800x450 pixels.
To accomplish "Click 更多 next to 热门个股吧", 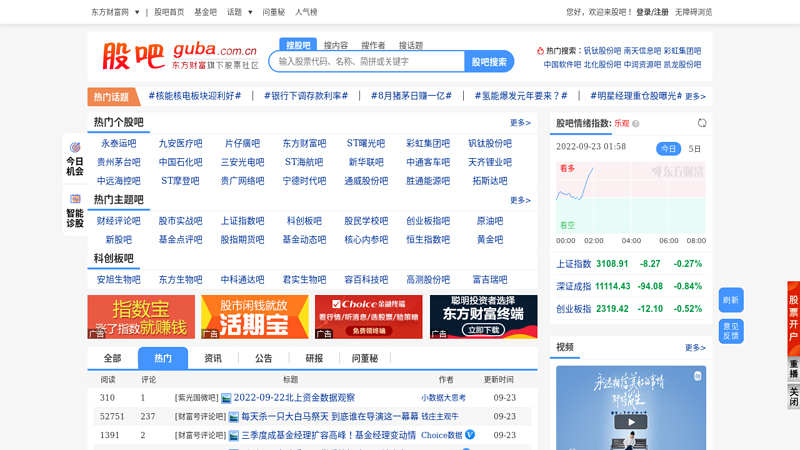I will click(520, 122).
